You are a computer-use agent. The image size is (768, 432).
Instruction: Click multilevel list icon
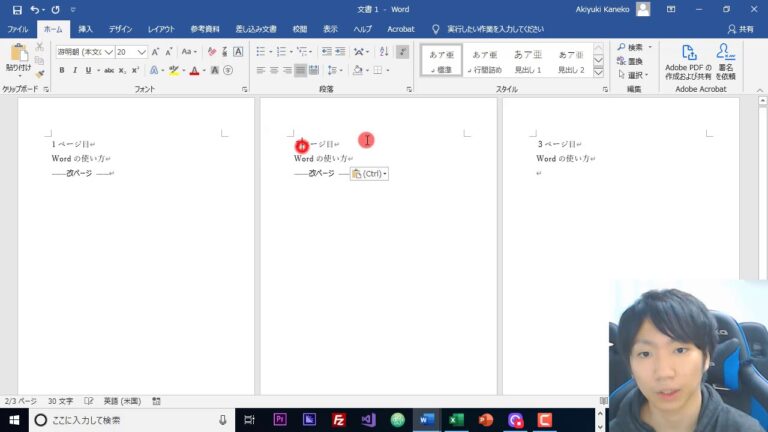tap(304, 52)
